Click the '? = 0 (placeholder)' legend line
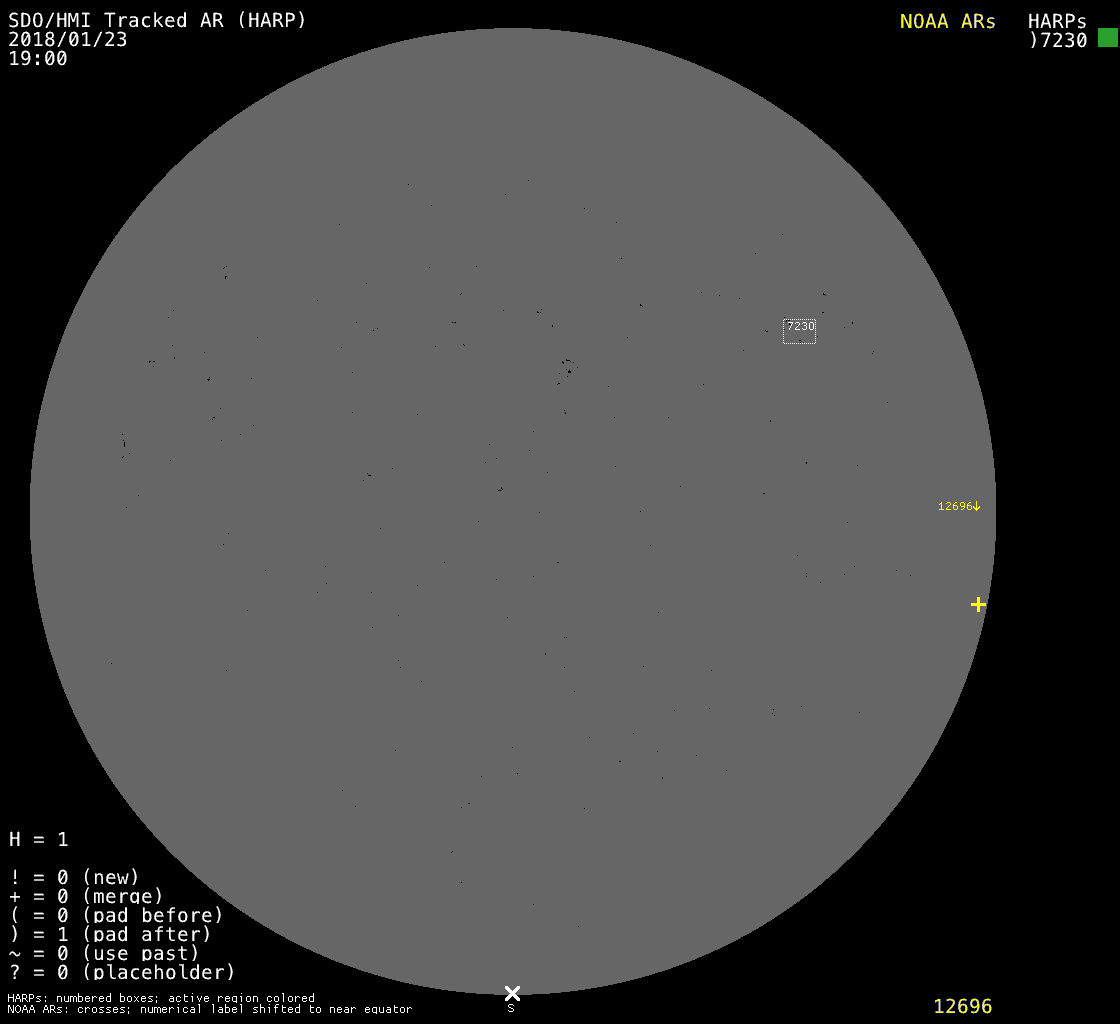Image resolution: width=1120 pixels, height=1024 pixels. tap(122, 972)
